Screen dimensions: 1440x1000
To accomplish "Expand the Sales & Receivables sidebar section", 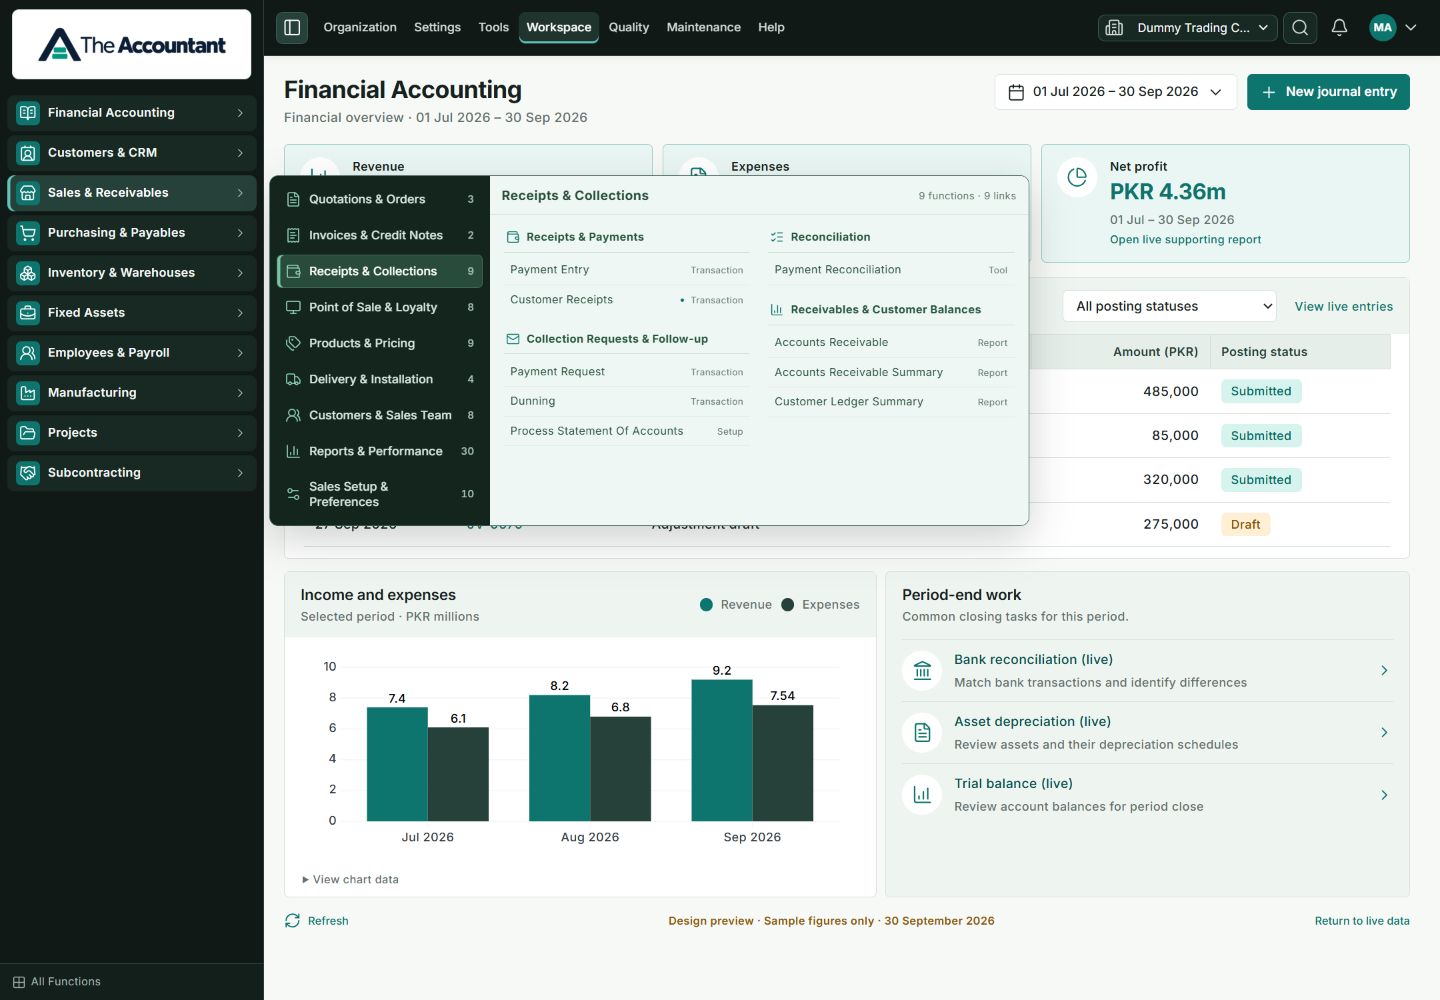I will [x=132, y=193].
